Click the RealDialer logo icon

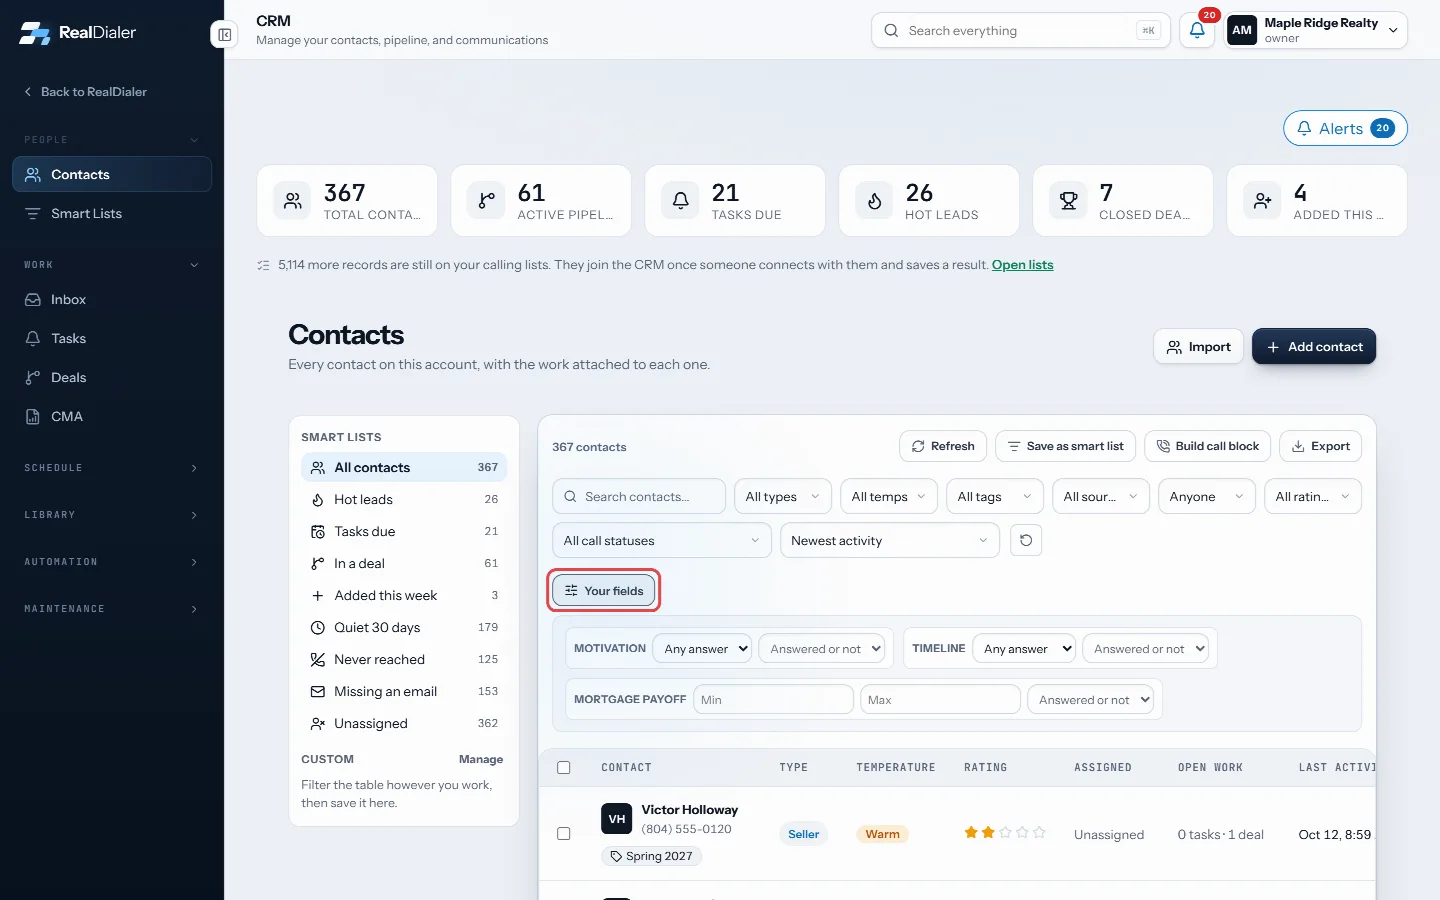[x=35, y=33]
